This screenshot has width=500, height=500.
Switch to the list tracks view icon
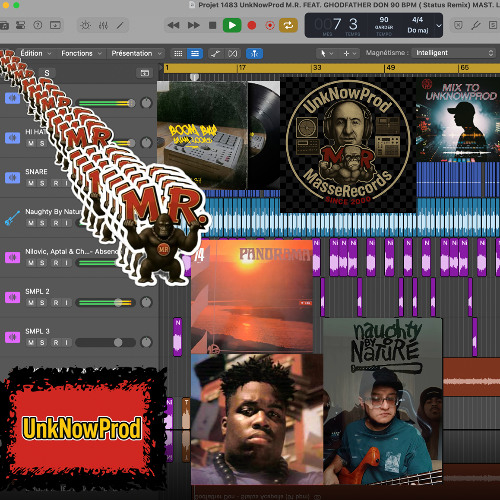pyautogui.click(x=195, y=54)
